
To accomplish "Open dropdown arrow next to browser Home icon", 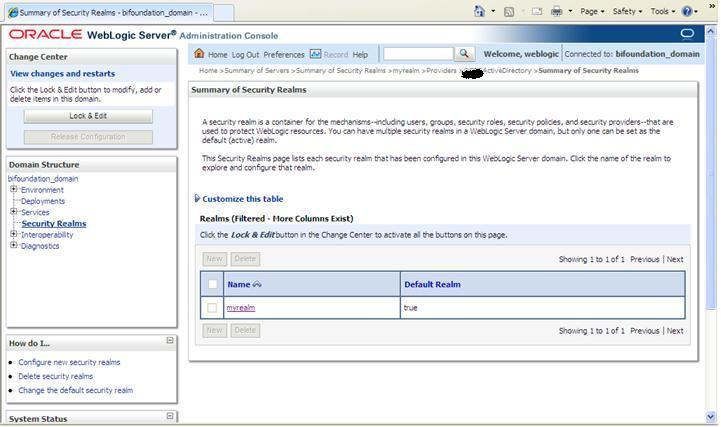I will 493,11.
